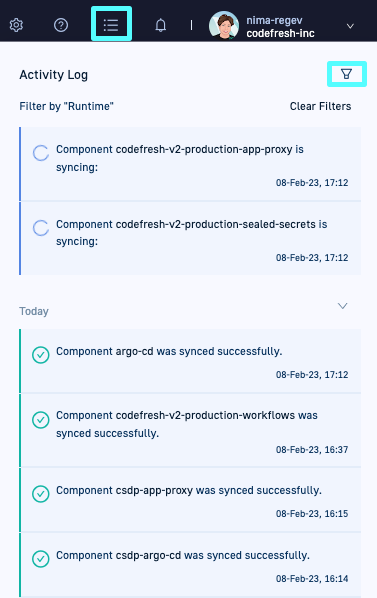Open the csdp-app-proxy synced successfully entry

point(190,500)
